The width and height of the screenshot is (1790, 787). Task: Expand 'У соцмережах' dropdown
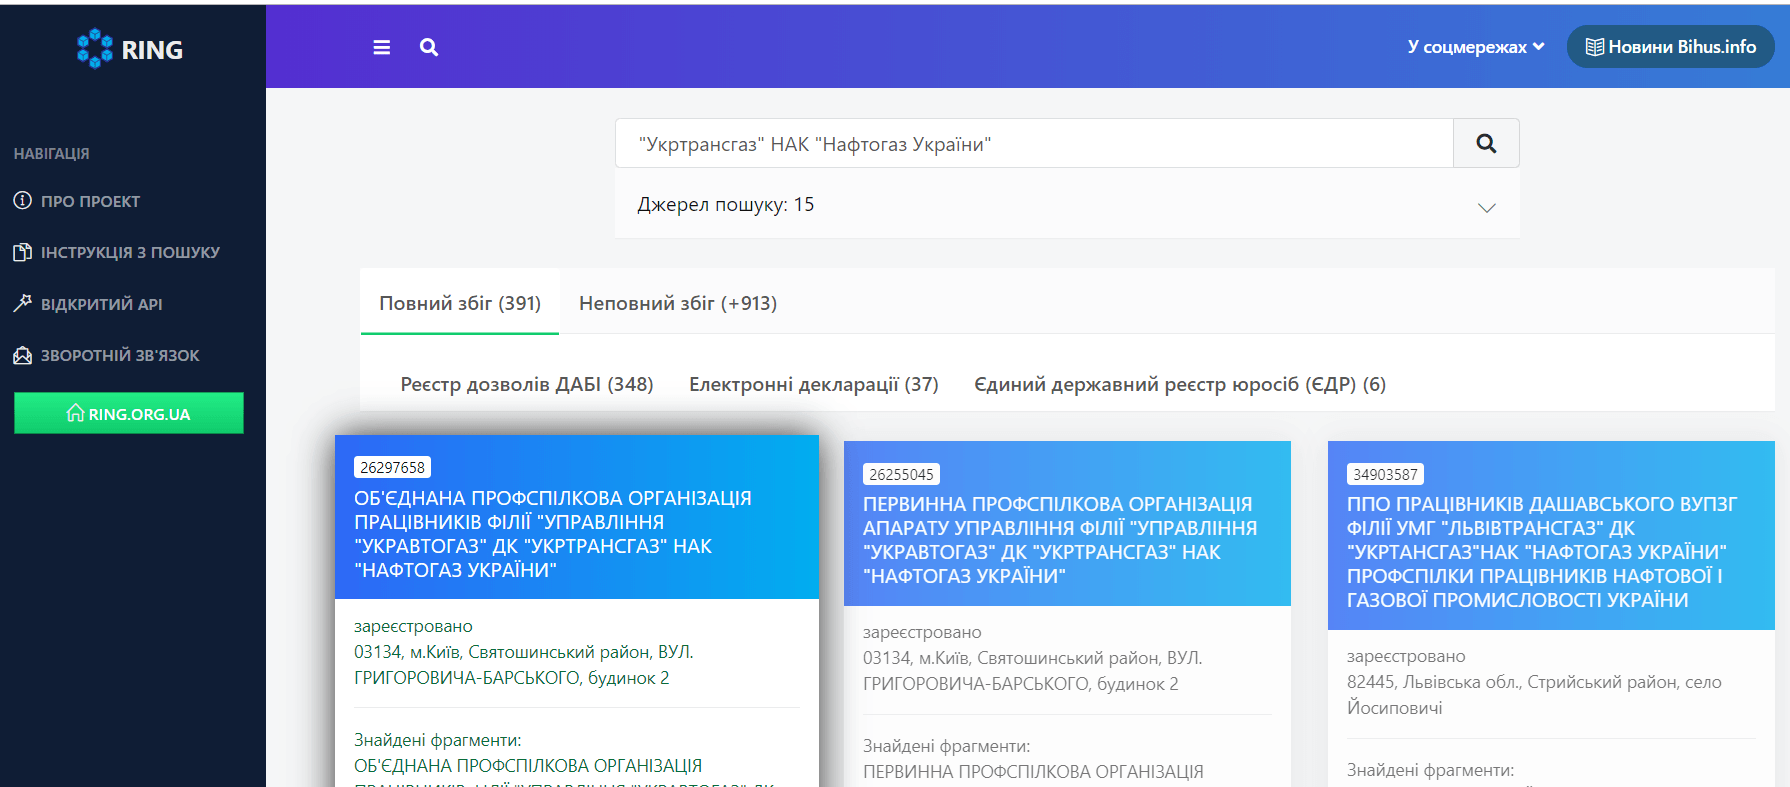coord(1476,47)
